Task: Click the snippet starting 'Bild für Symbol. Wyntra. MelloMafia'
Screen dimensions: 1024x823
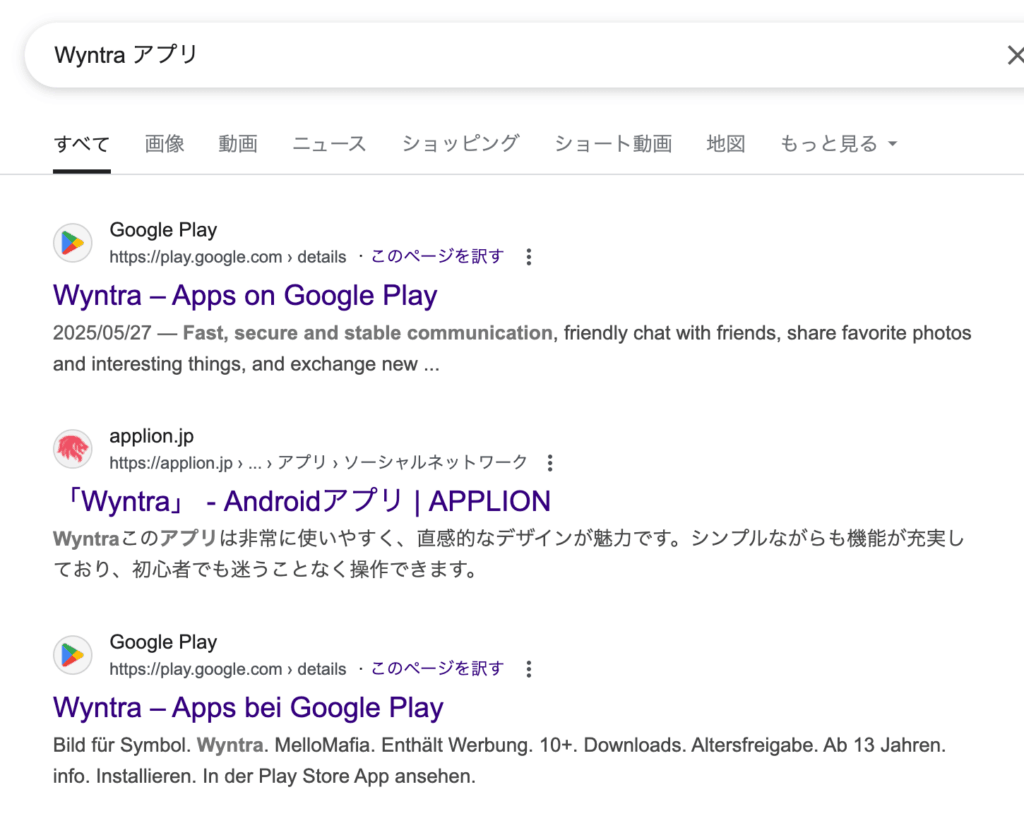Action: coord(500,760)
